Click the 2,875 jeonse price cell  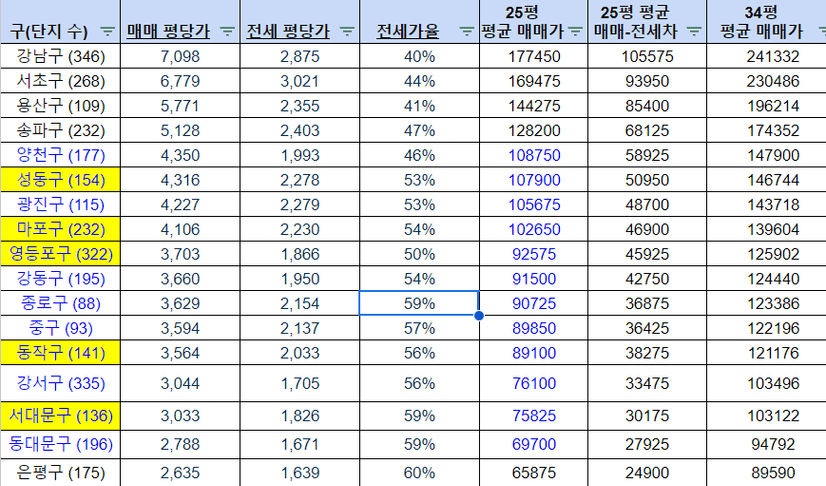300,56
